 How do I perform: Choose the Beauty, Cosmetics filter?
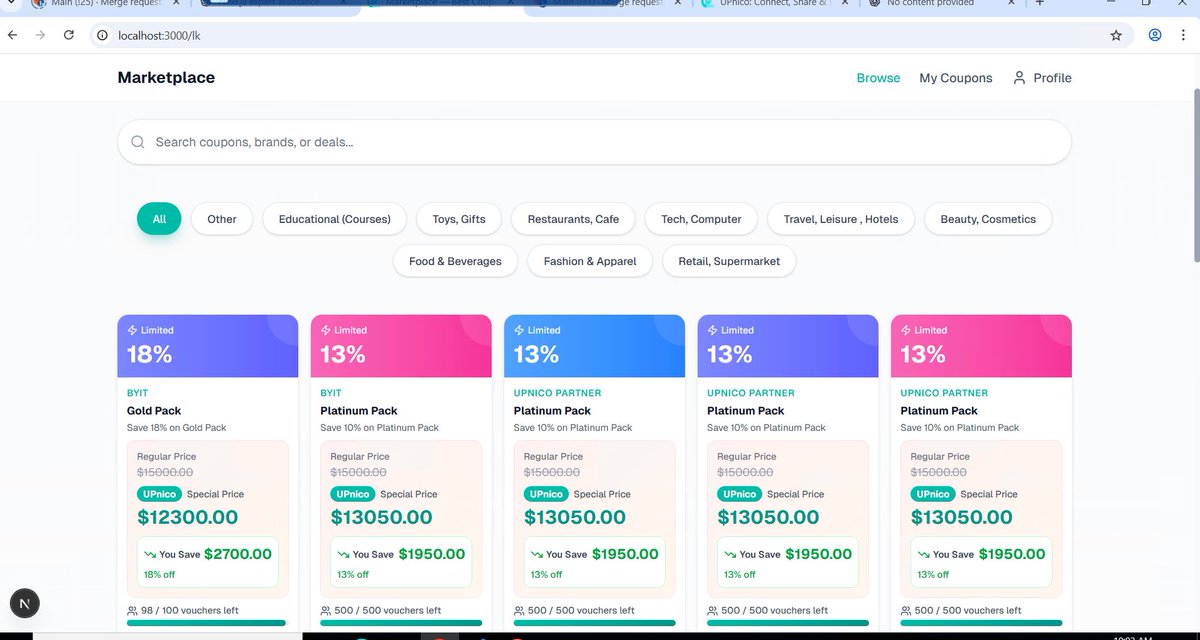coord(988,219)
